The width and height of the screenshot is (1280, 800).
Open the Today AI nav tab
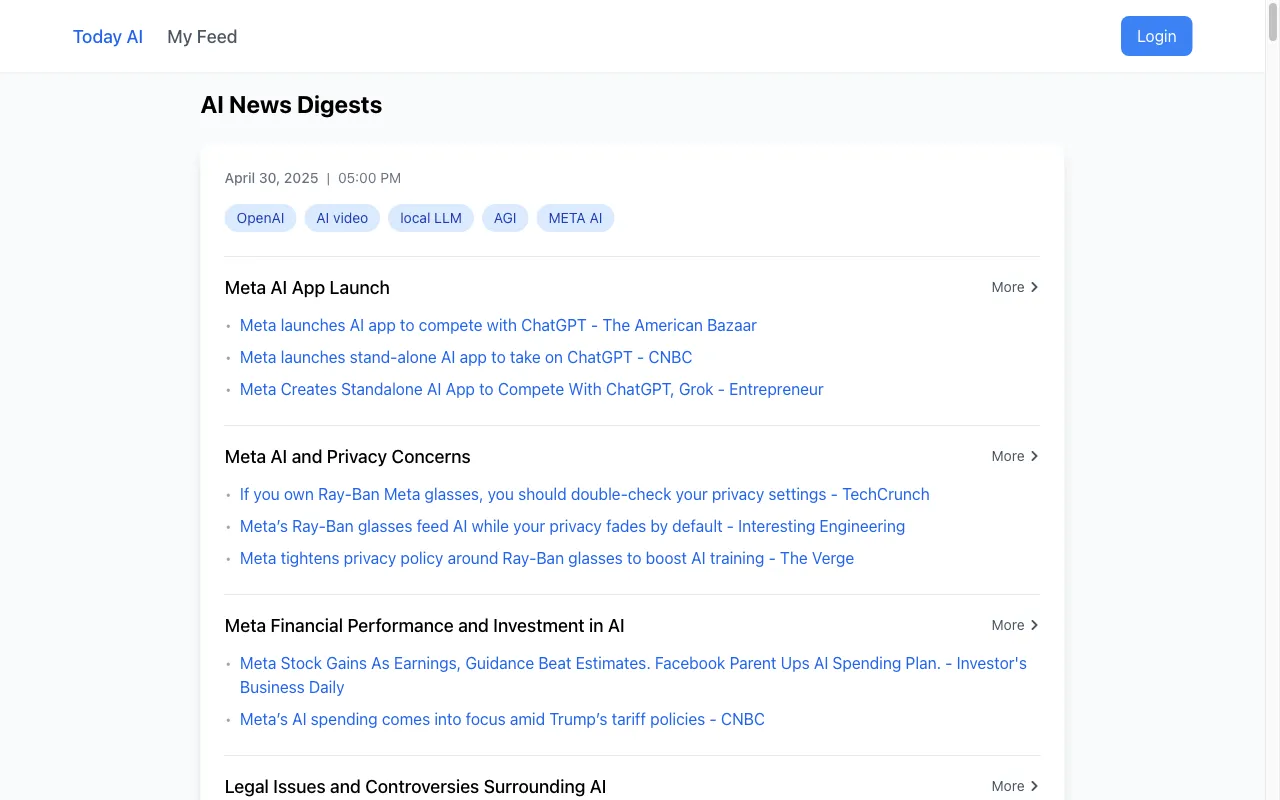coord(108,37)
